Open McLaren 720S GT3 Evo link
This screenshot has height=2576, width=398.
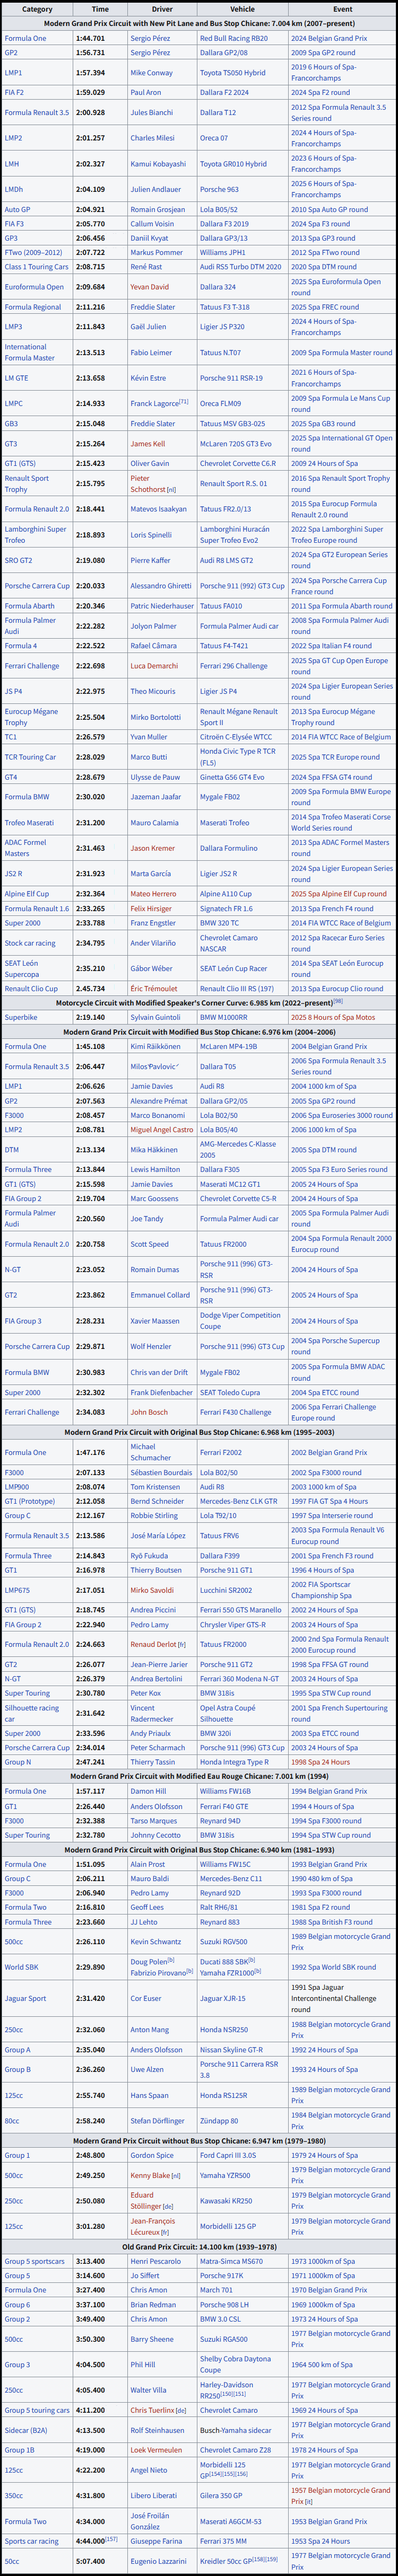[235, 444]
